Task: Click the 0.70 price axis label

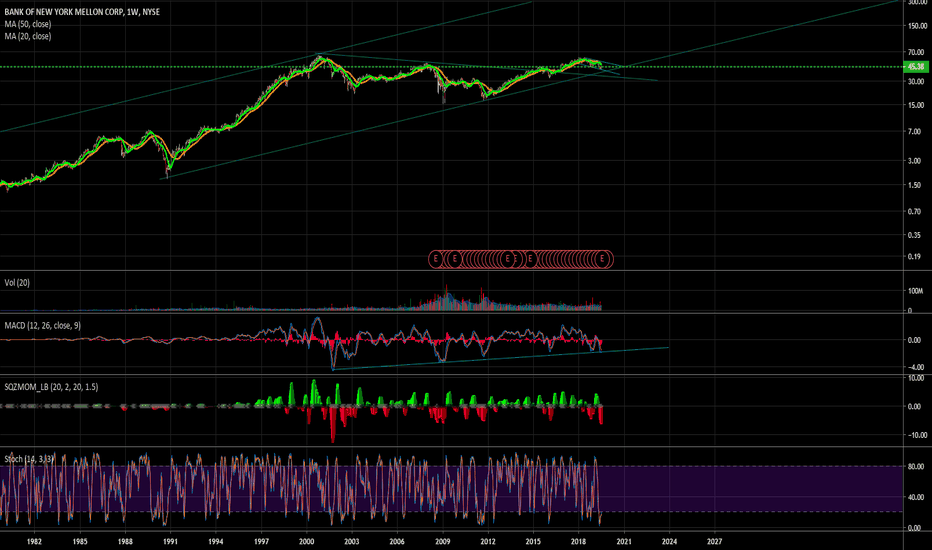Action: coord(916,212)
